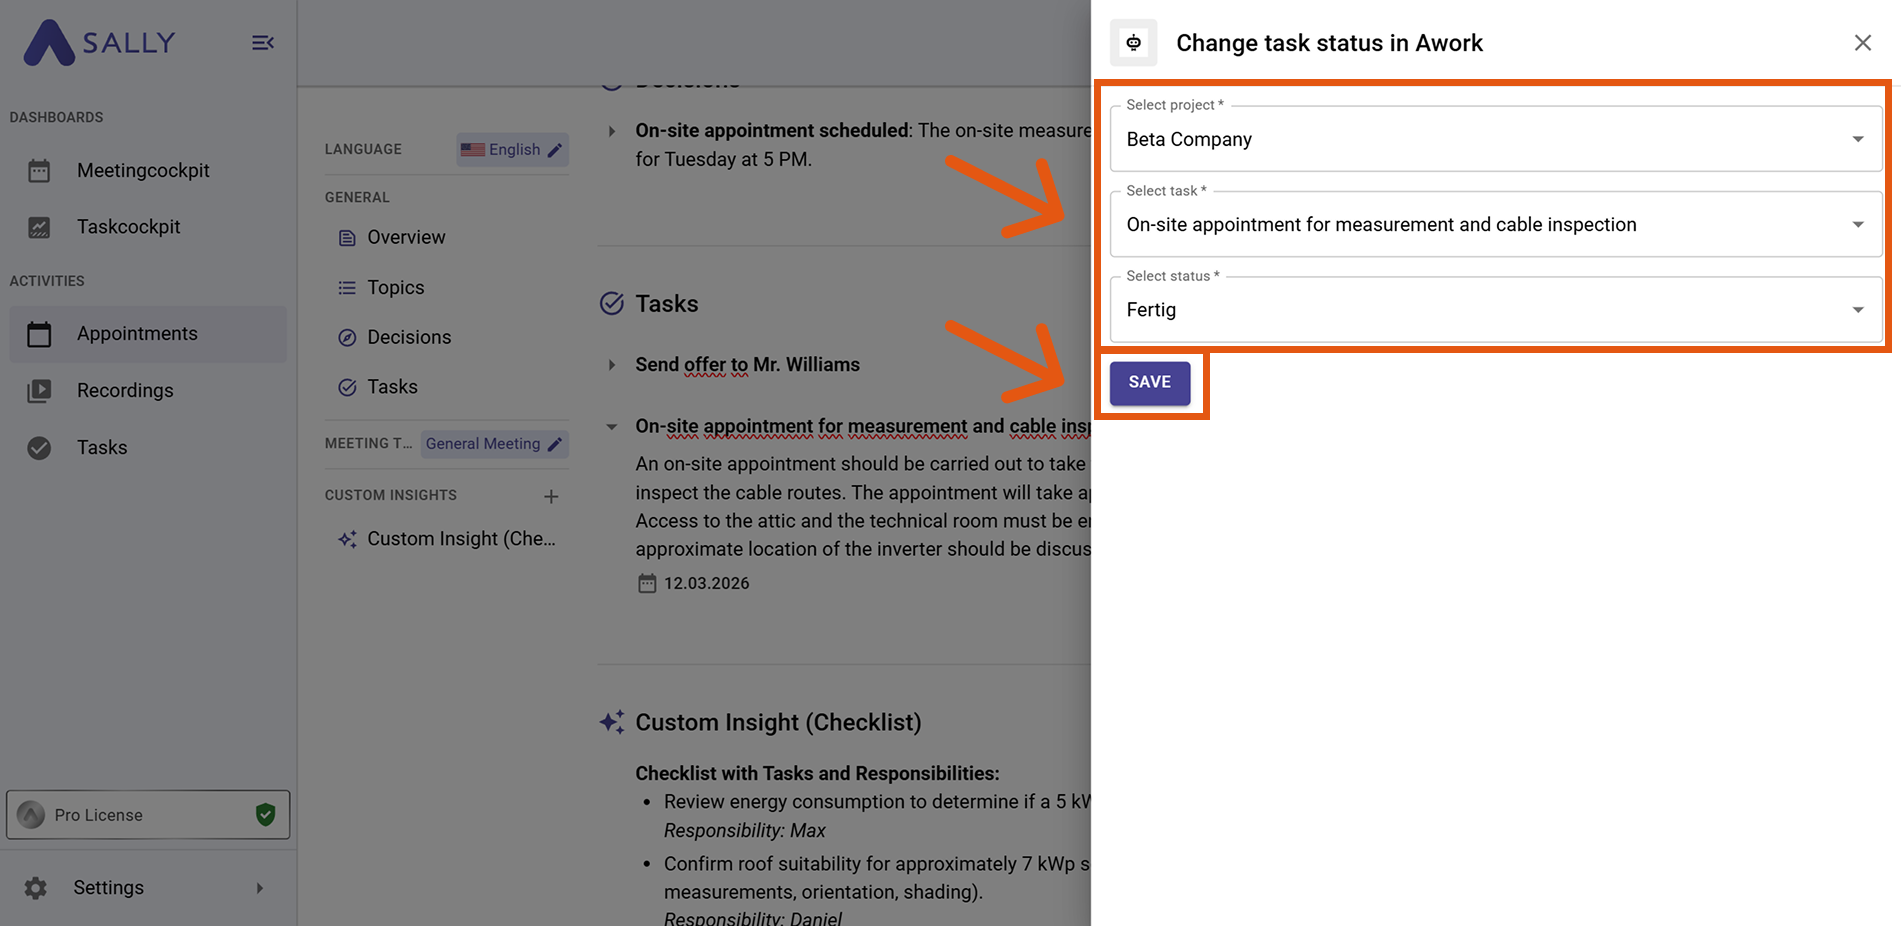The width and height of the screenshot is (1901, 926).
Task: Jump to Overview section
Action: click(x=405, y=237)
